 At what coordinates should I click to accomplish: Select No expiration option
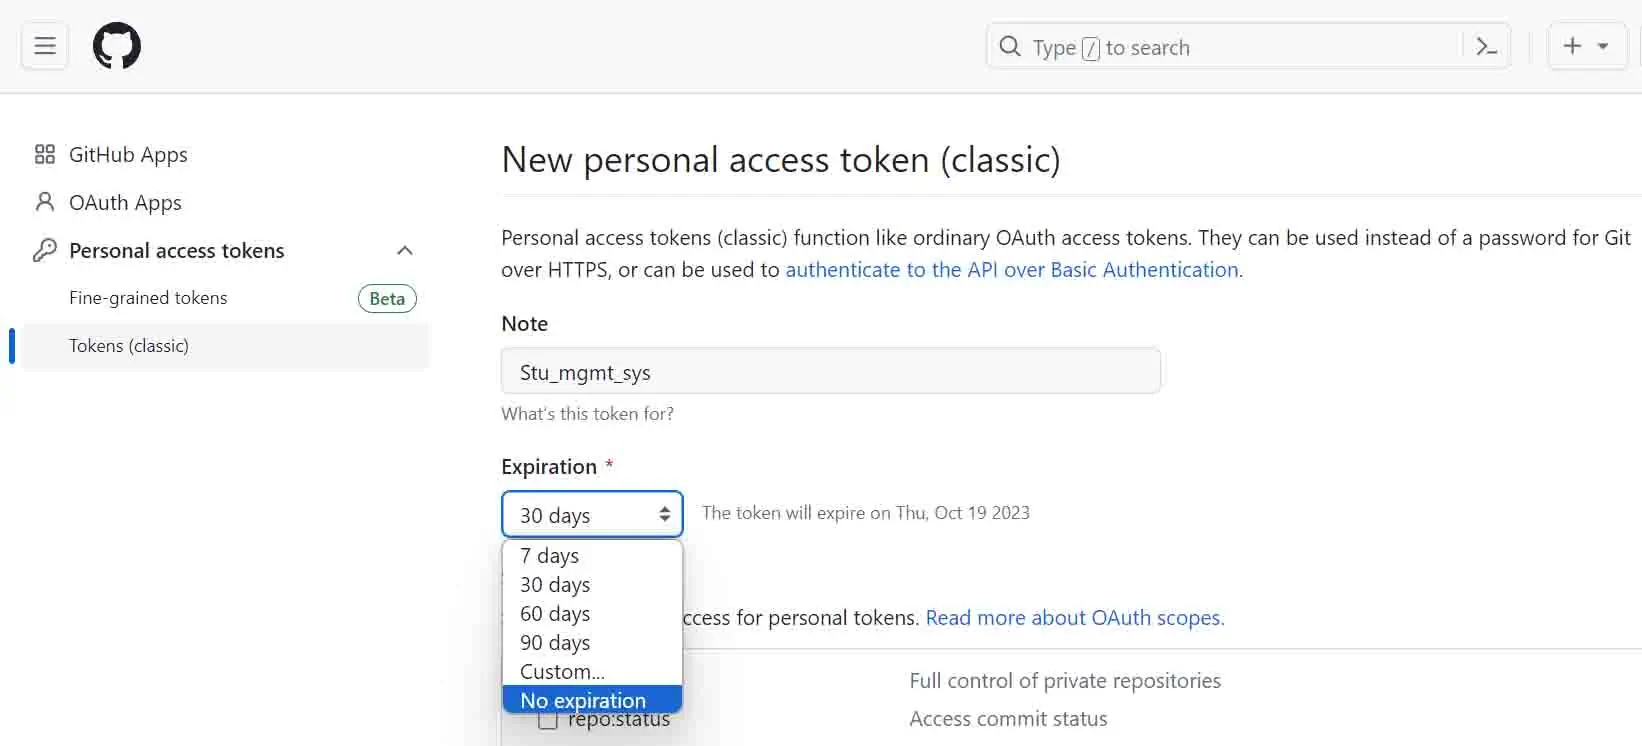click(x=592, y=700)
